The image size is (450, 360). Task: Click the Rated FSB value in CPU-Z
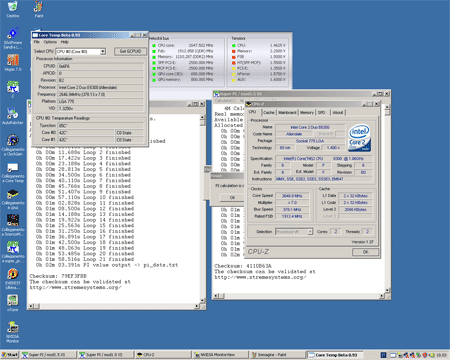(292, 216)
